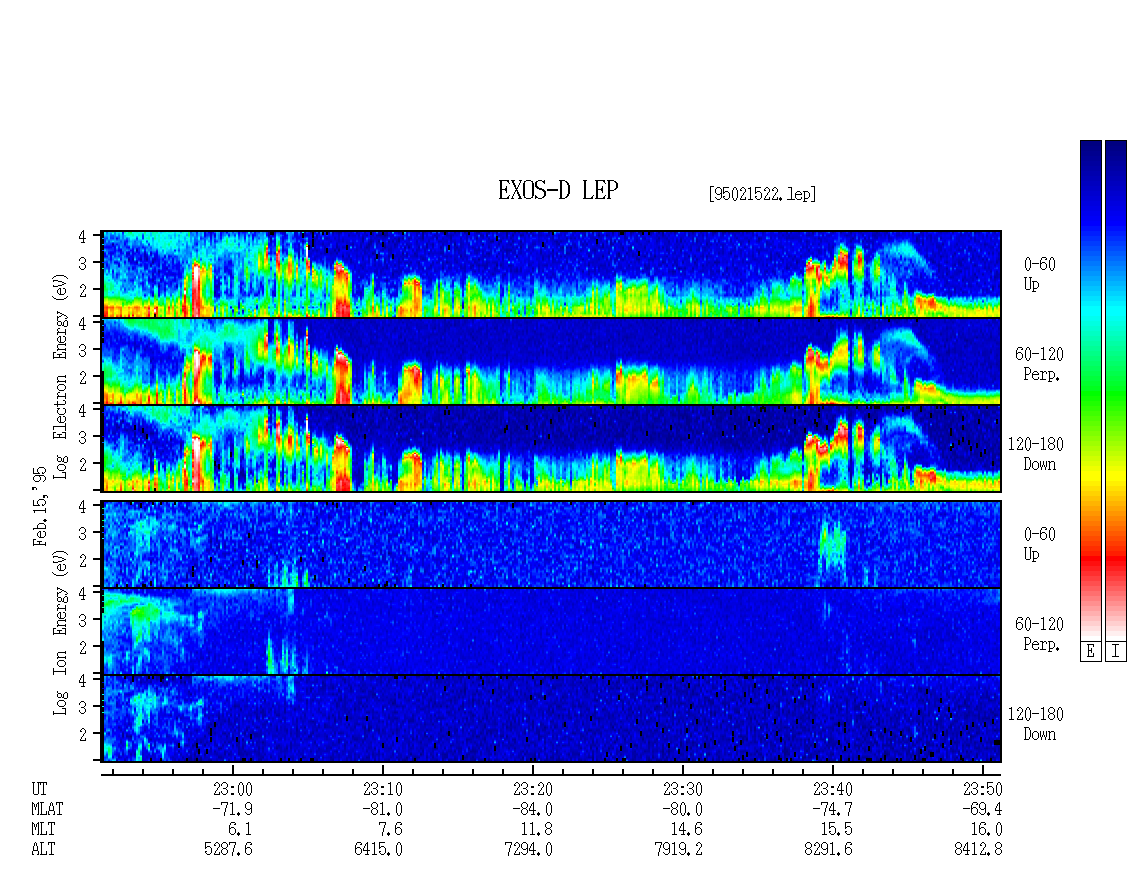Click the ALT row label

coord(43,850)
